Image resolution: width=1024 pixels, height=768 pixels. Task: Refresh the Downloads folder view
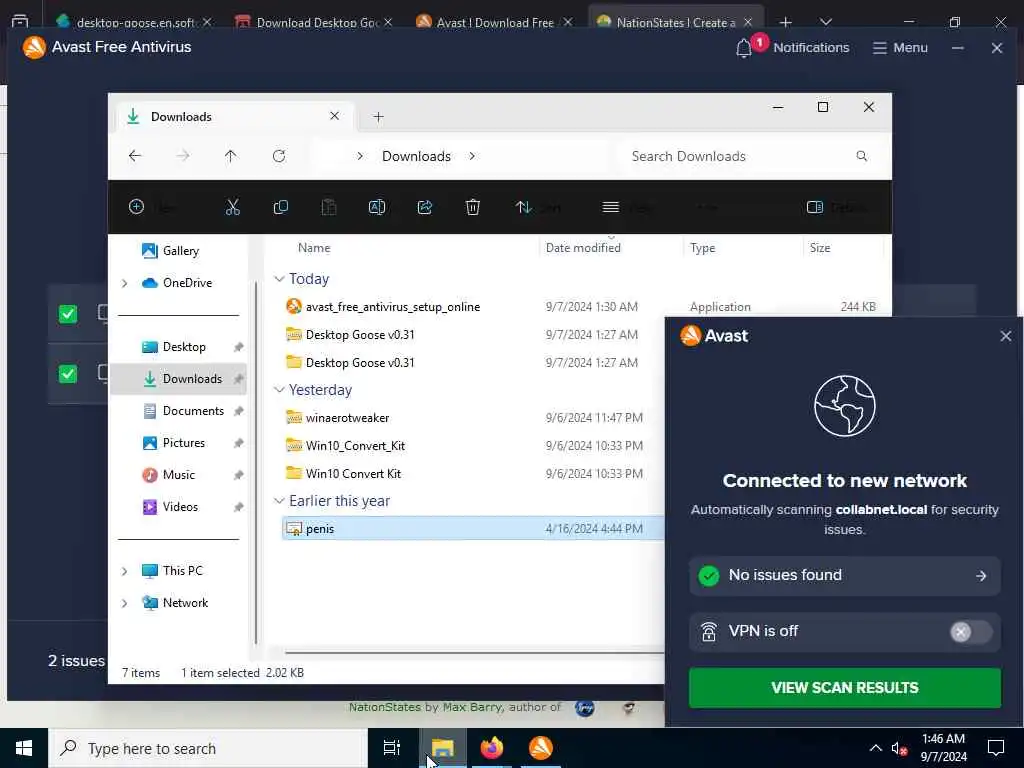[x=279, y=156]
